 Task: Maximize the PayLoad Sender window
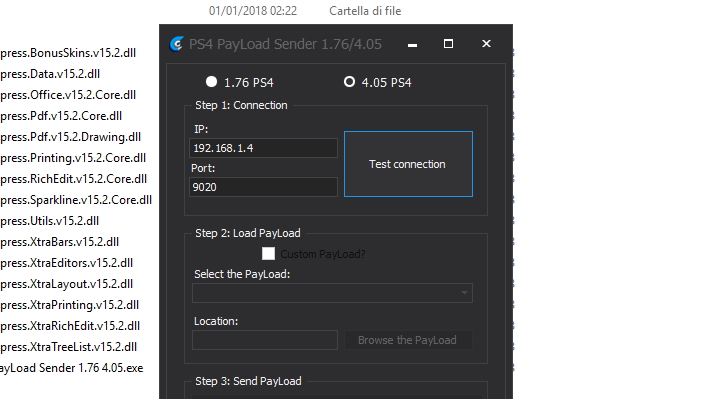point(448,44)
